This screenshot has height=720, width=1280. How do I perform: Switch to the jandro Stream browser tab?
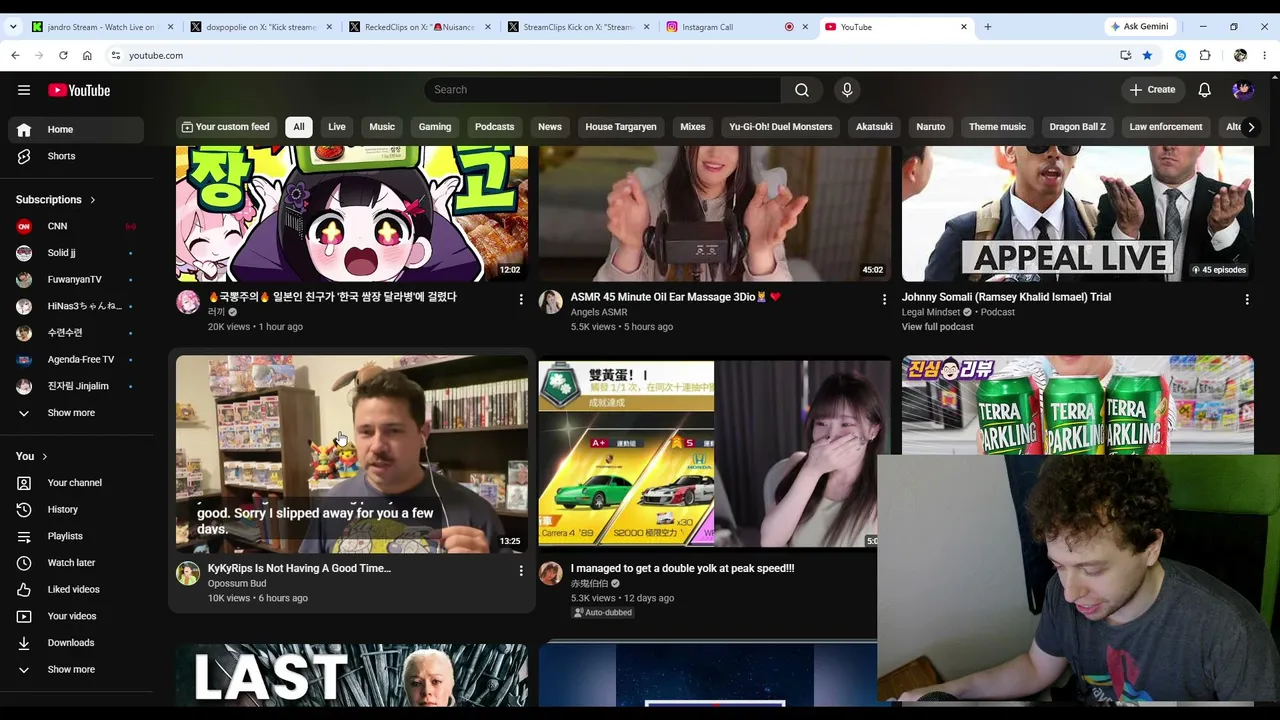tap(100, 27)
